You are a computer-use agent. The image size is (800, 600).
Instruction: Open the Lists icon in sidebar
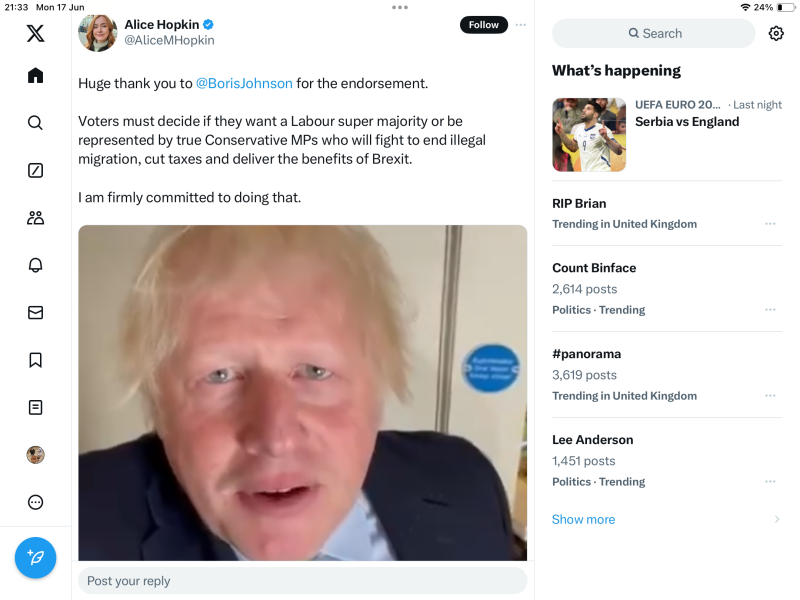click(35, 407)
